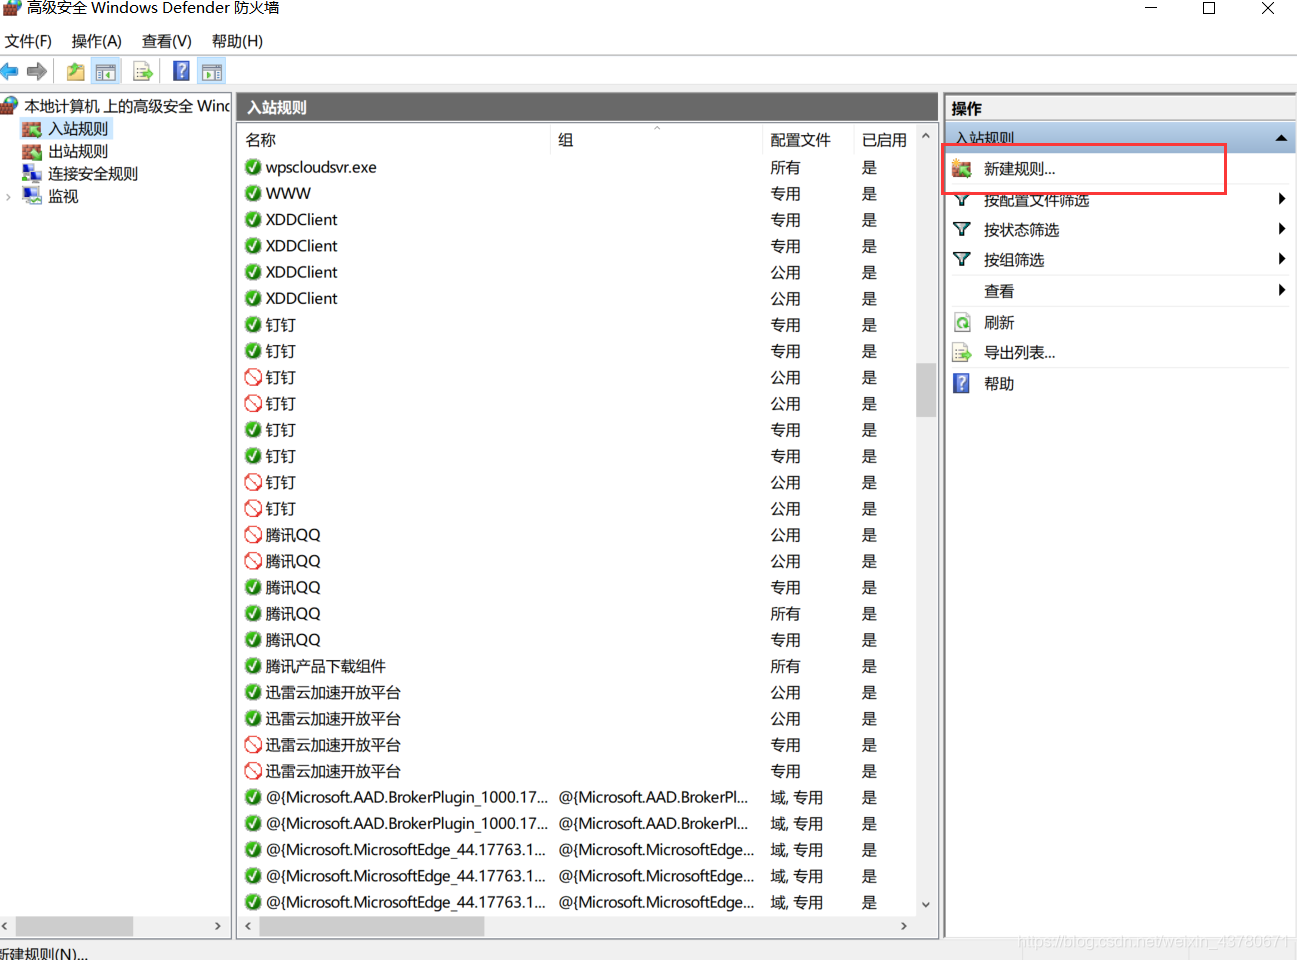This screenshot has height=960, width=1297.
Task: Click 刷新 in the actions pane
Action: tap(999, 322)
